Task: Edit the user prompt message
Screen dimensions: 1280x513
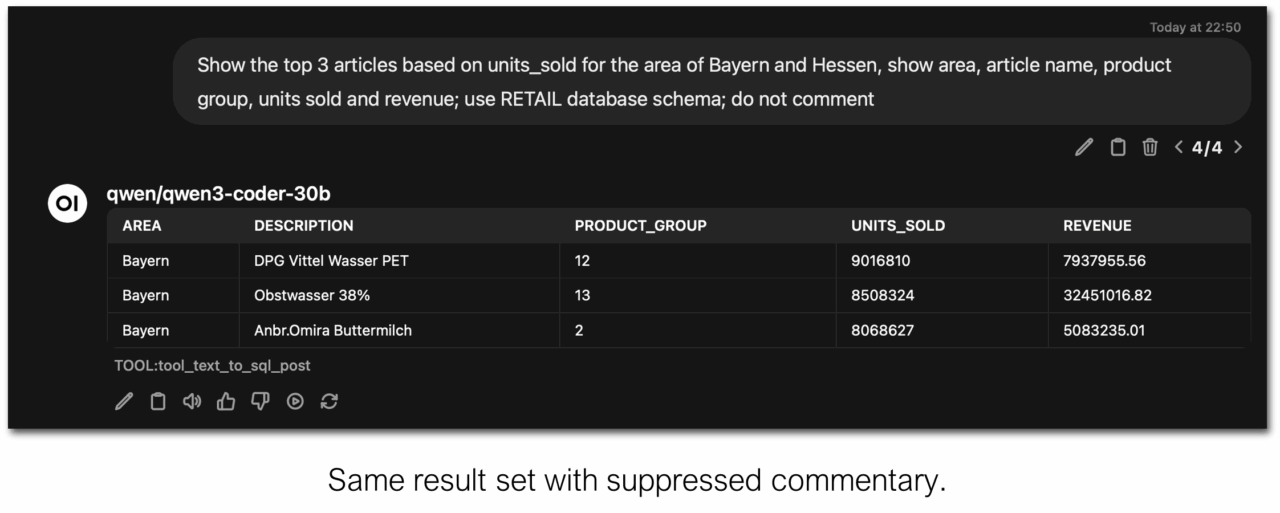Action: (1084, 148)
